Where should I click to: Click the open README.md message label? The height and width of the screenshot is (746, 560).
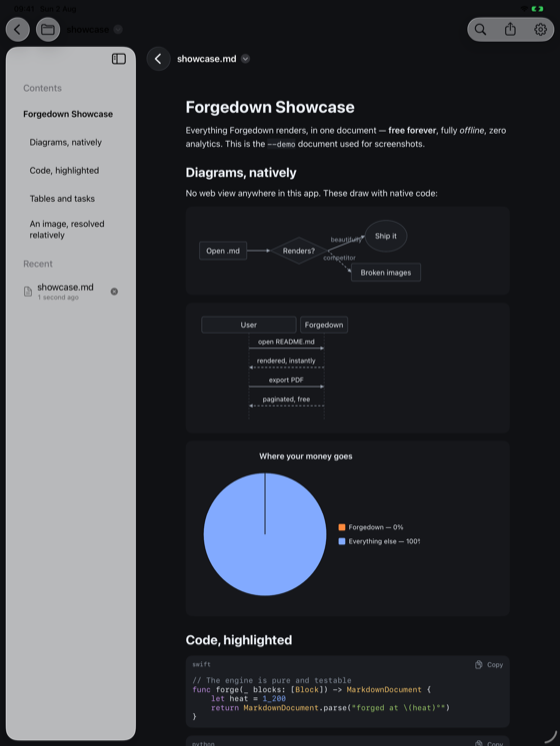coord(286,342)
